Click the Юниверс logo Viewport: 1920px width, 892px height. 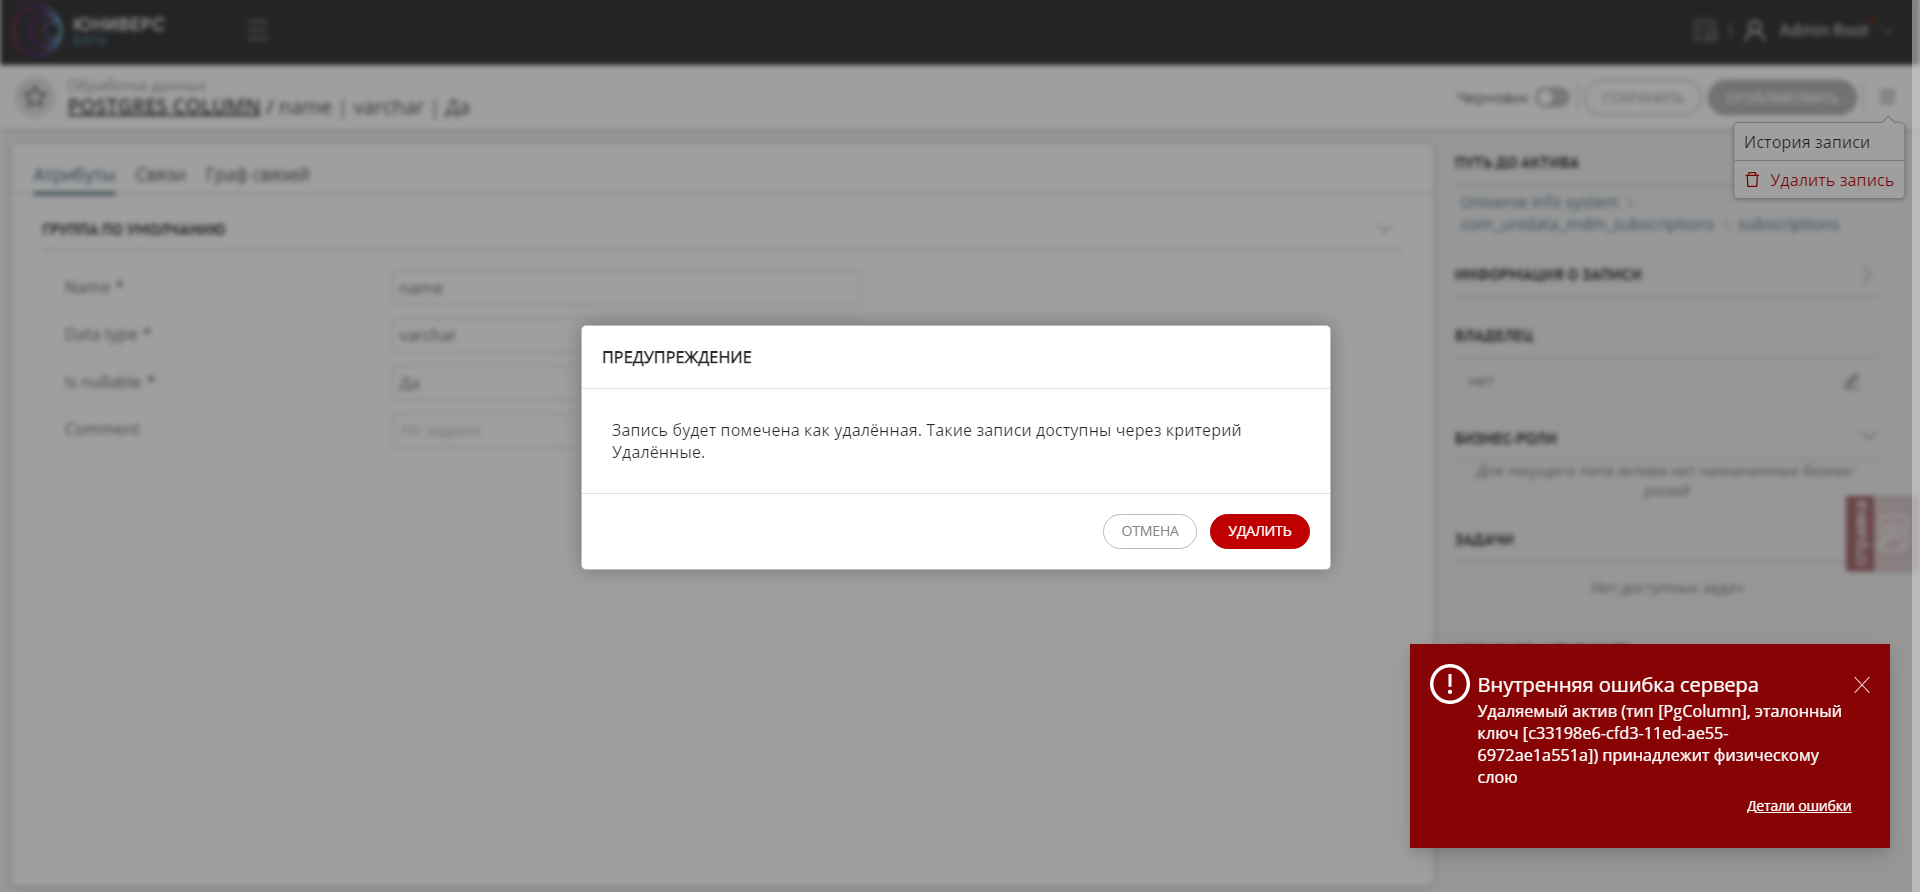pyautogui.click(x=87, y=30)
